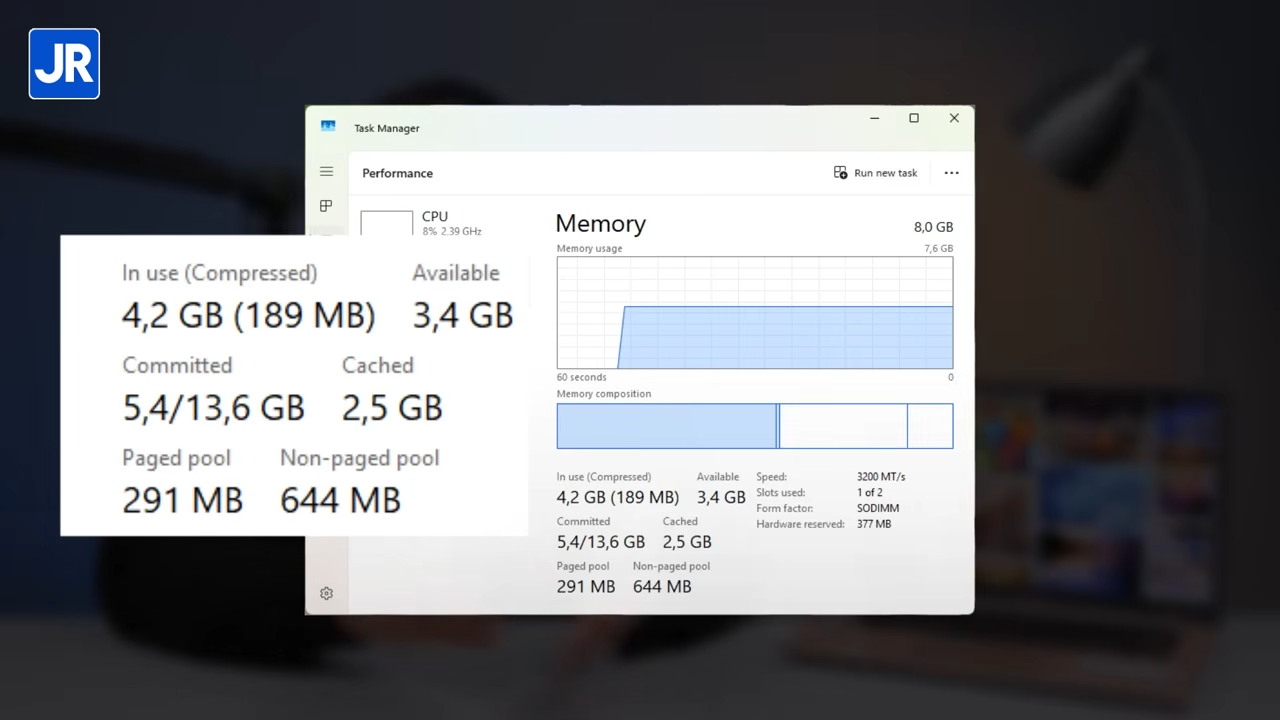This screenshot has width=1280, height=720.
Task: Click the Memory composition bar
Action: click(x=755, y=426)
